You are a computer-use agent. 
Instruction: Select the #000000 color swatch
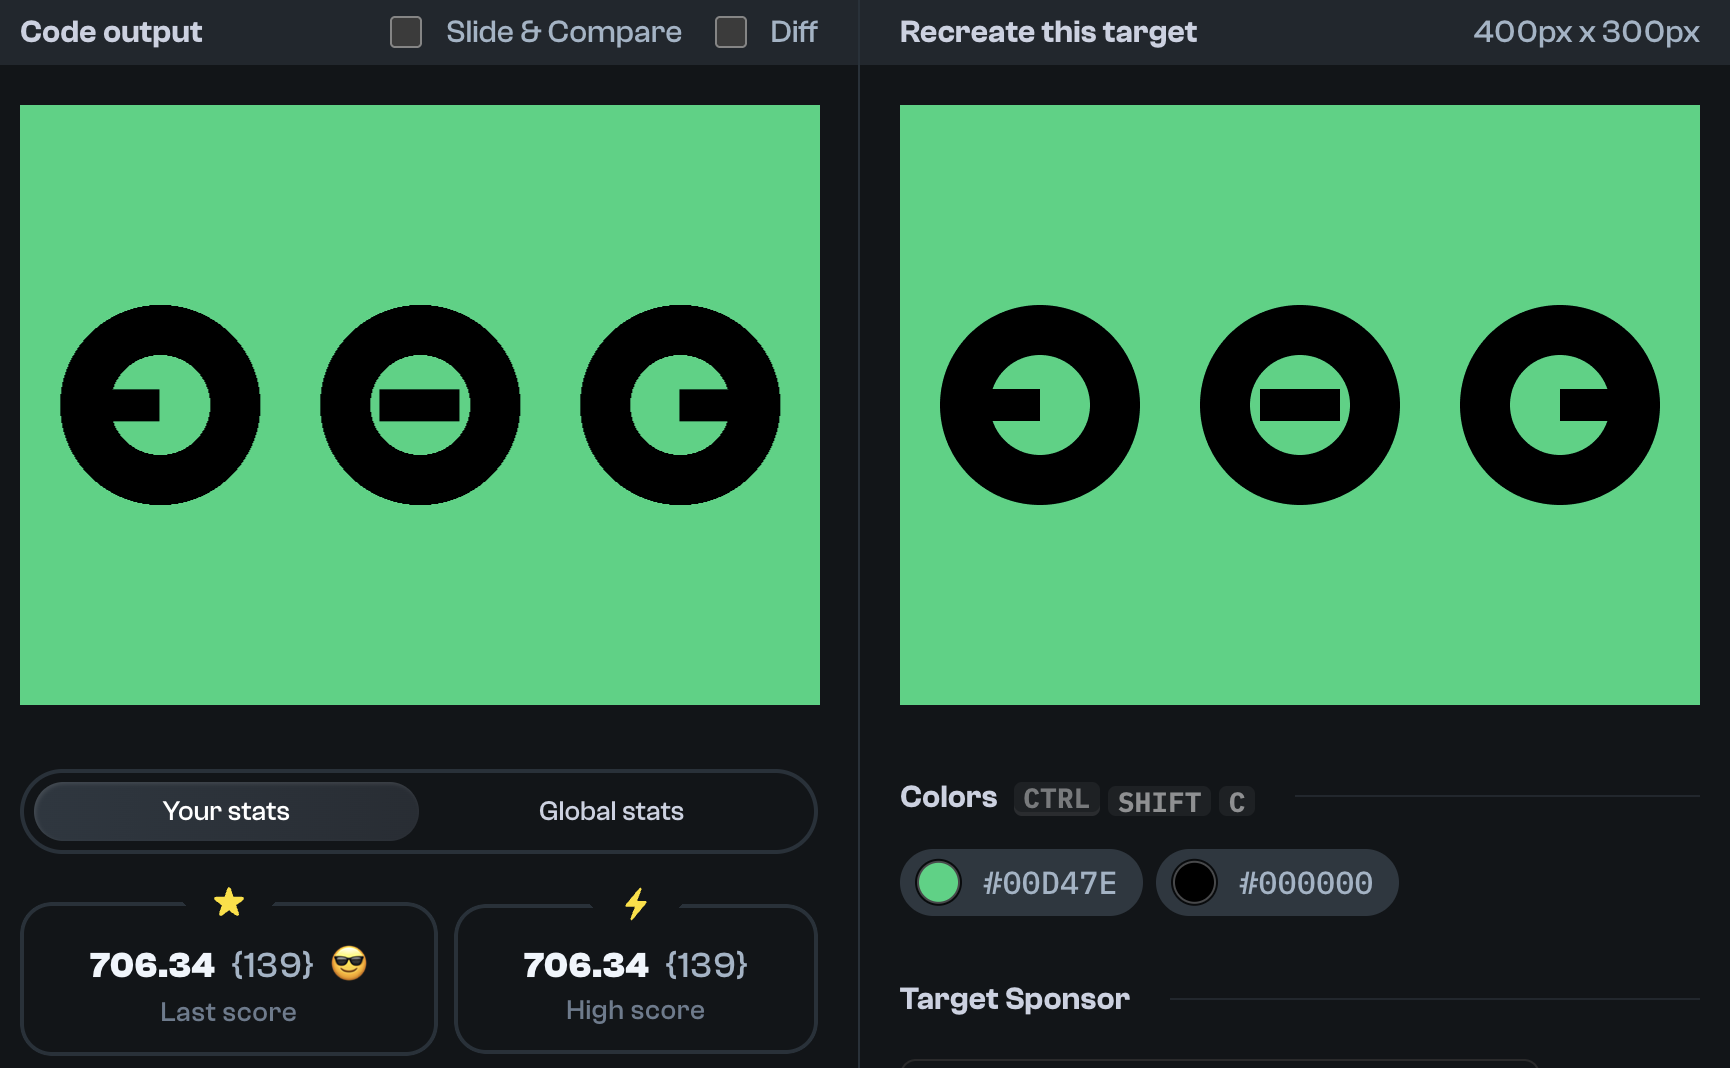click(x=1277, y=882)
